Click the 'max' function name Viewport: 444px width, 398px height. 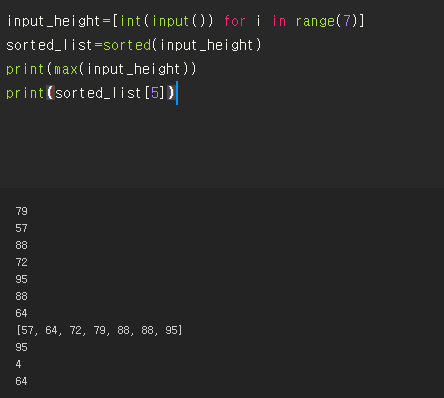(66, 69)
